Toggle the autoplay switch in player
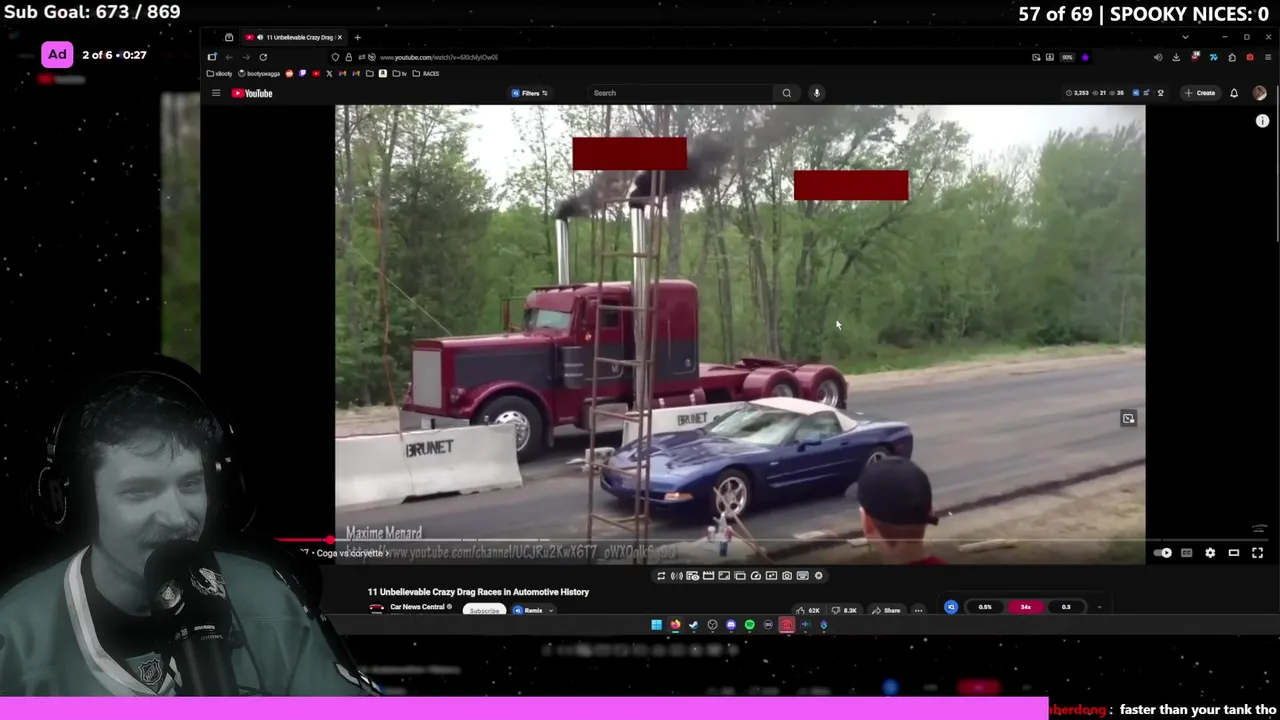The width and height of the screenshot is (1280, 720). [1162, 553]
